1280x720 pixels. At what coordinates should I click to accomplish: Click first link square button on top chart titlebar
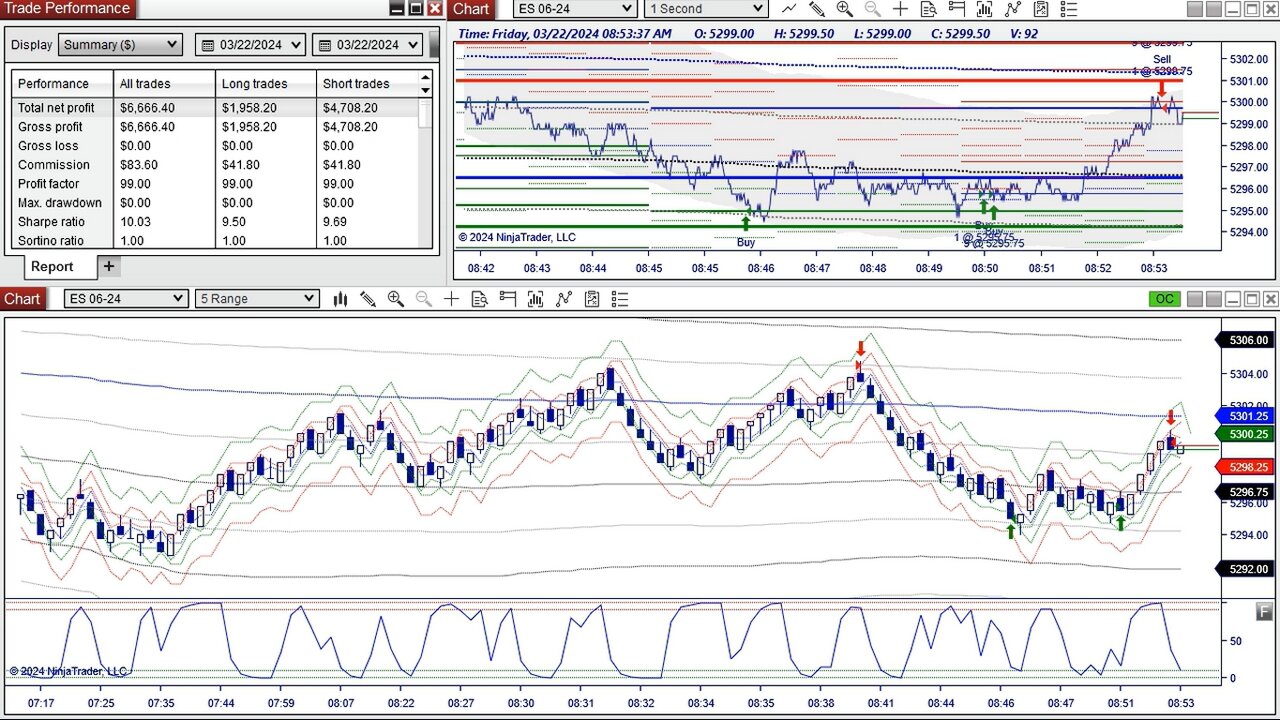click(x=1195, y=9)
